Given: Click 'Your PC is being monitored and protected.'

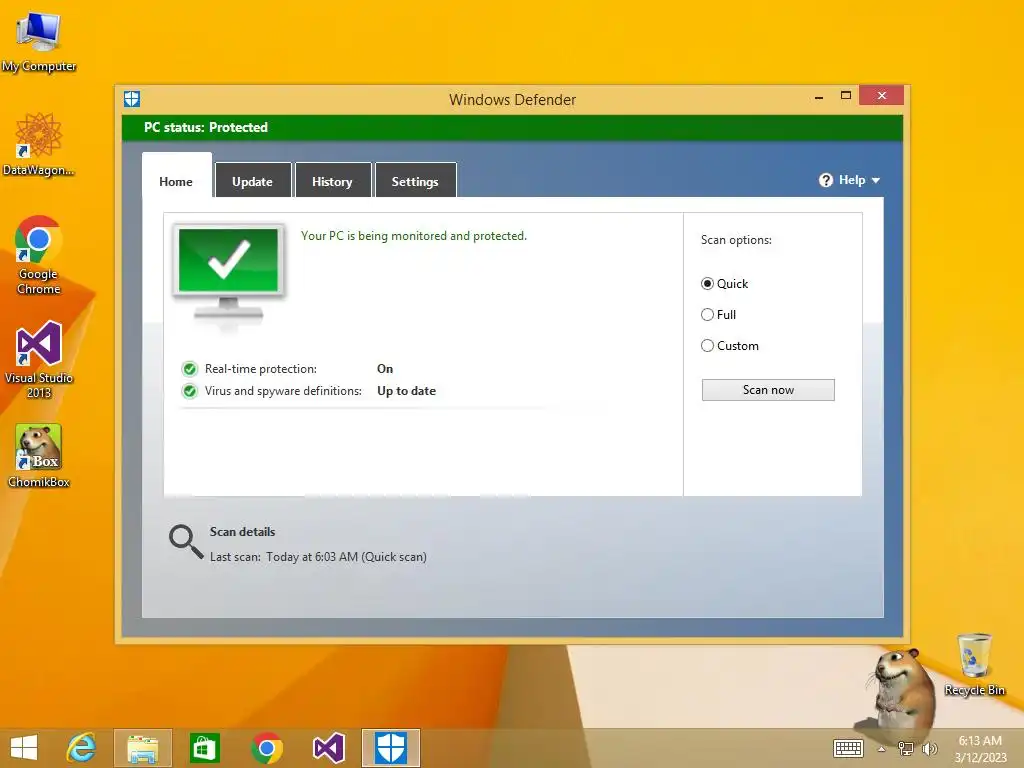Looking at the screenshot, I should coord(413,236).
